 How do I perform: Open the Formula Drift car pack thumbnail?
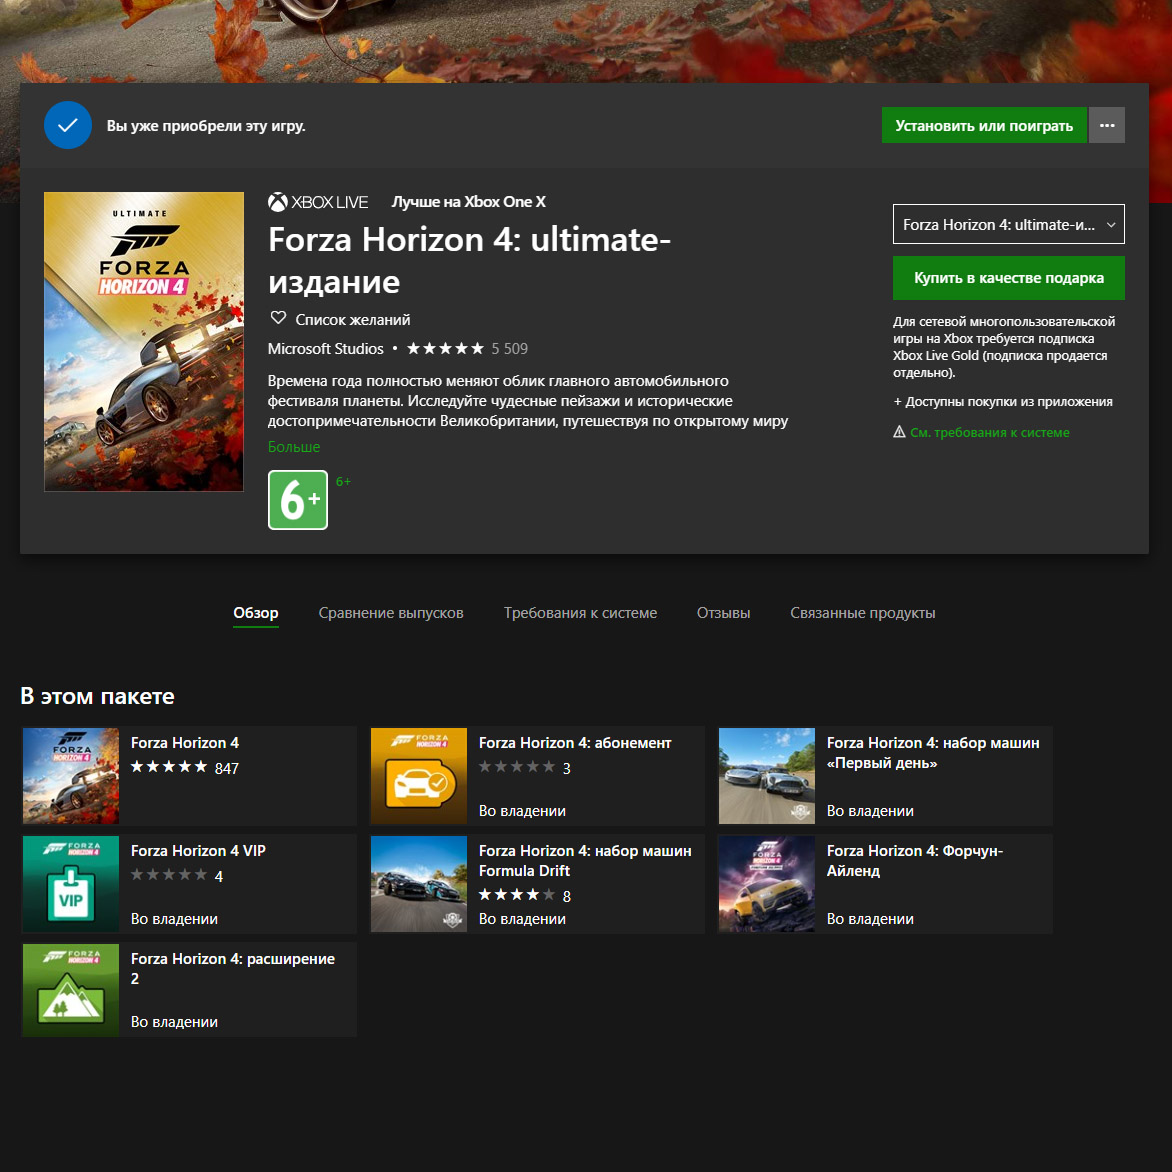pyautogui.click(x=419, y=884)
